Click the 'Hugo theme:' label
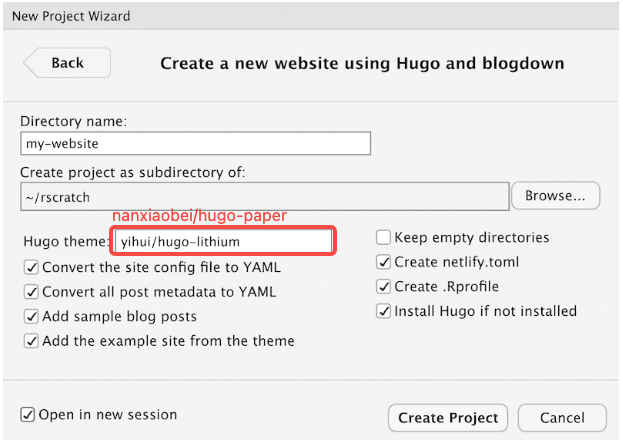623x443 pixels. (x=66, y=242)
